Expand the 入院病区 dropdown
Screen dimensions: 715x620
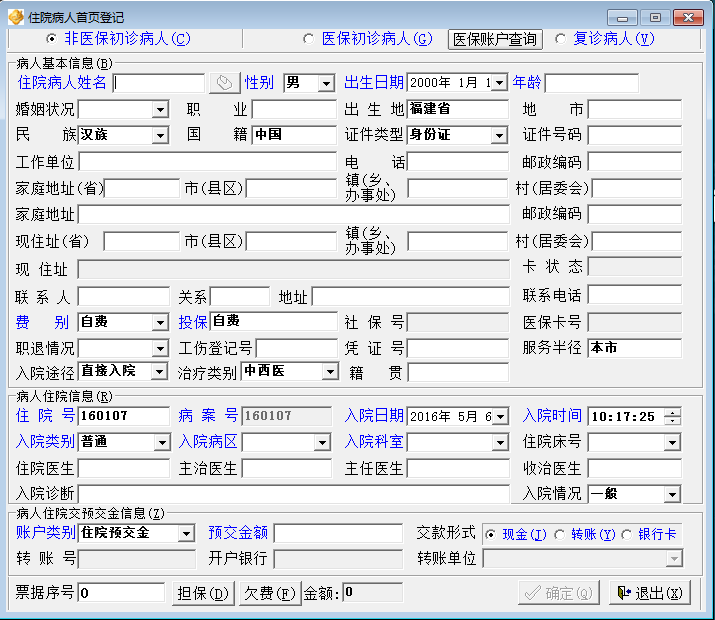[x=322, y=443]
